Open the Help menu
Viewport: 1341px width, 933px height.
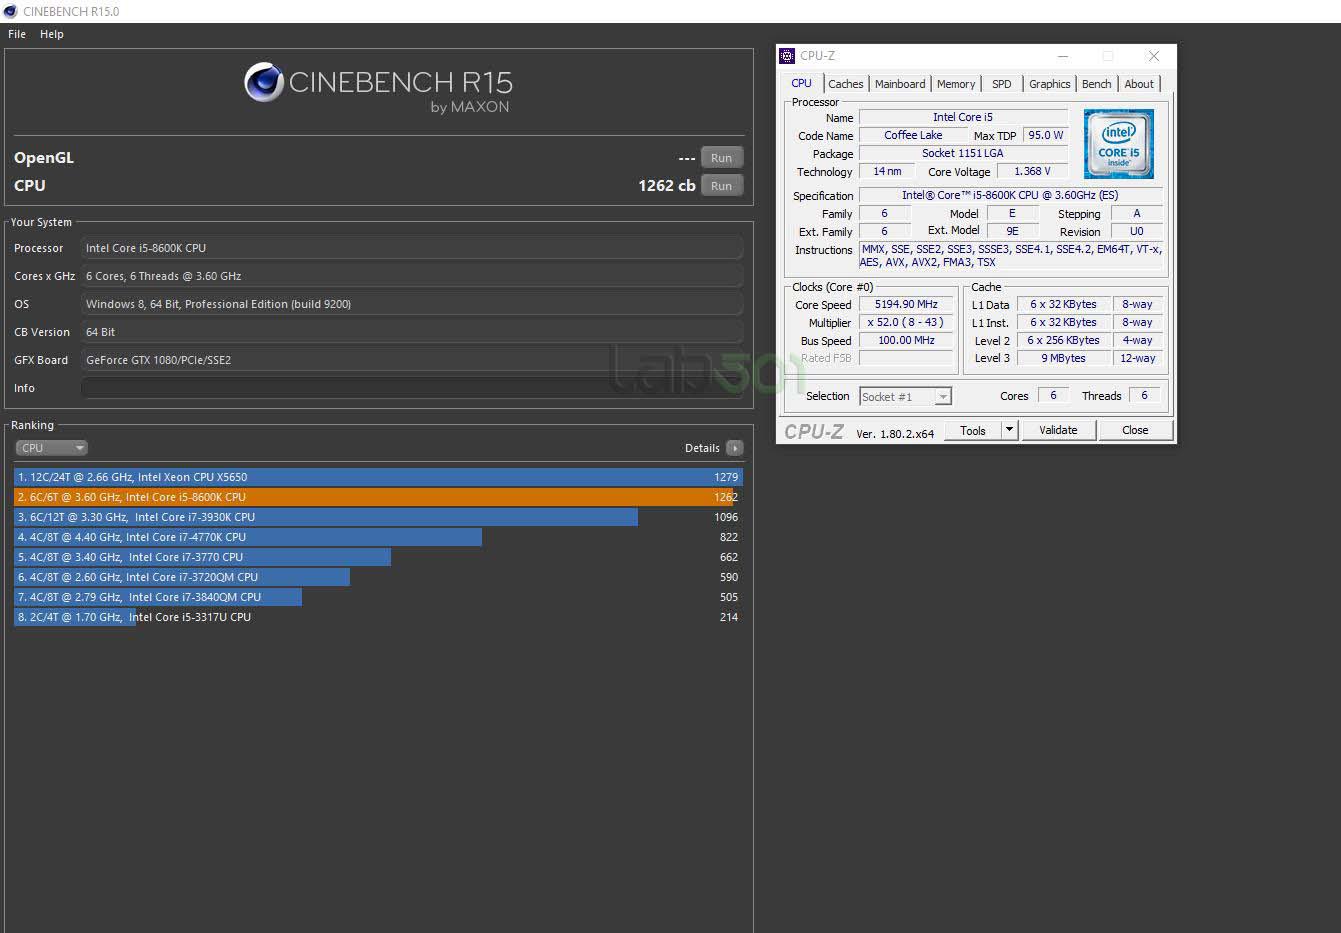tap(52, 34)
